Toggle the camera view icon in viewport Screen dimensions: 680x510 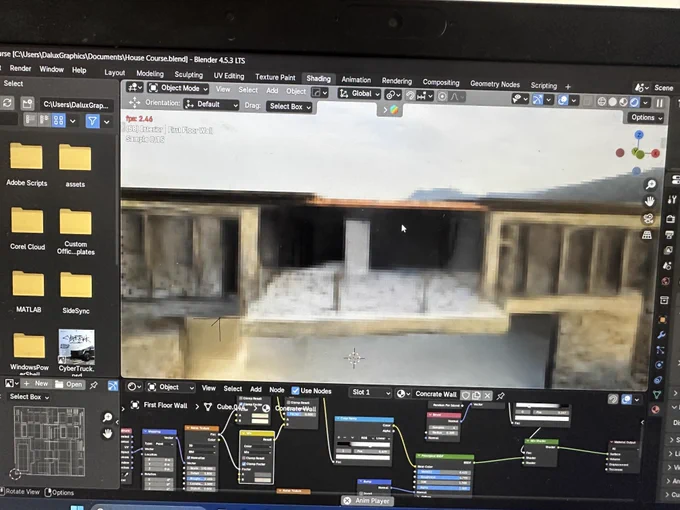648,218
